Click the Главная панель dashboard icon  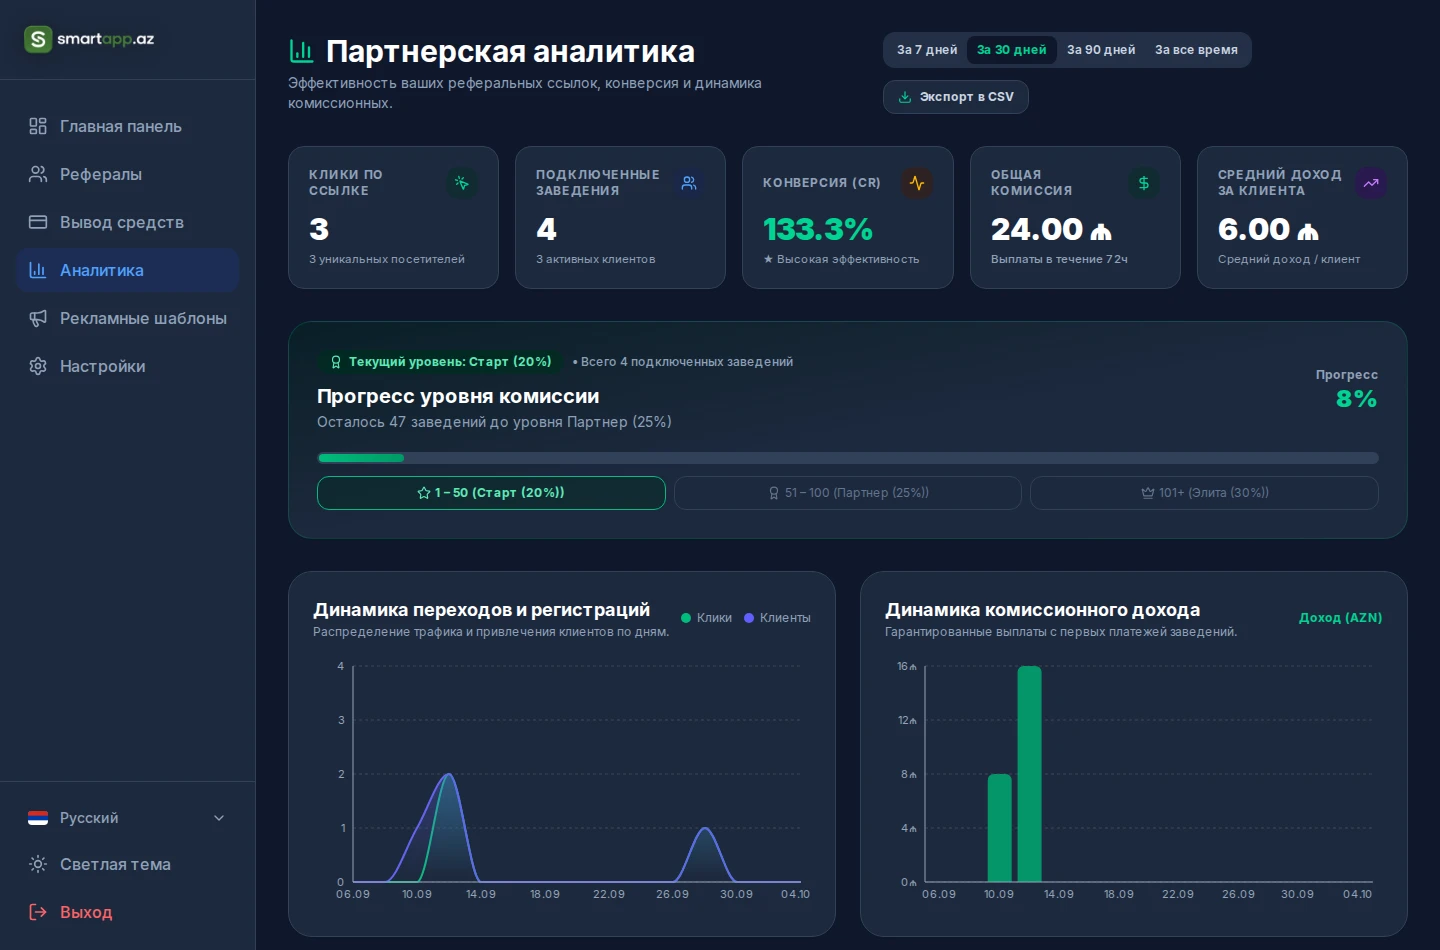tap(38, 126)
